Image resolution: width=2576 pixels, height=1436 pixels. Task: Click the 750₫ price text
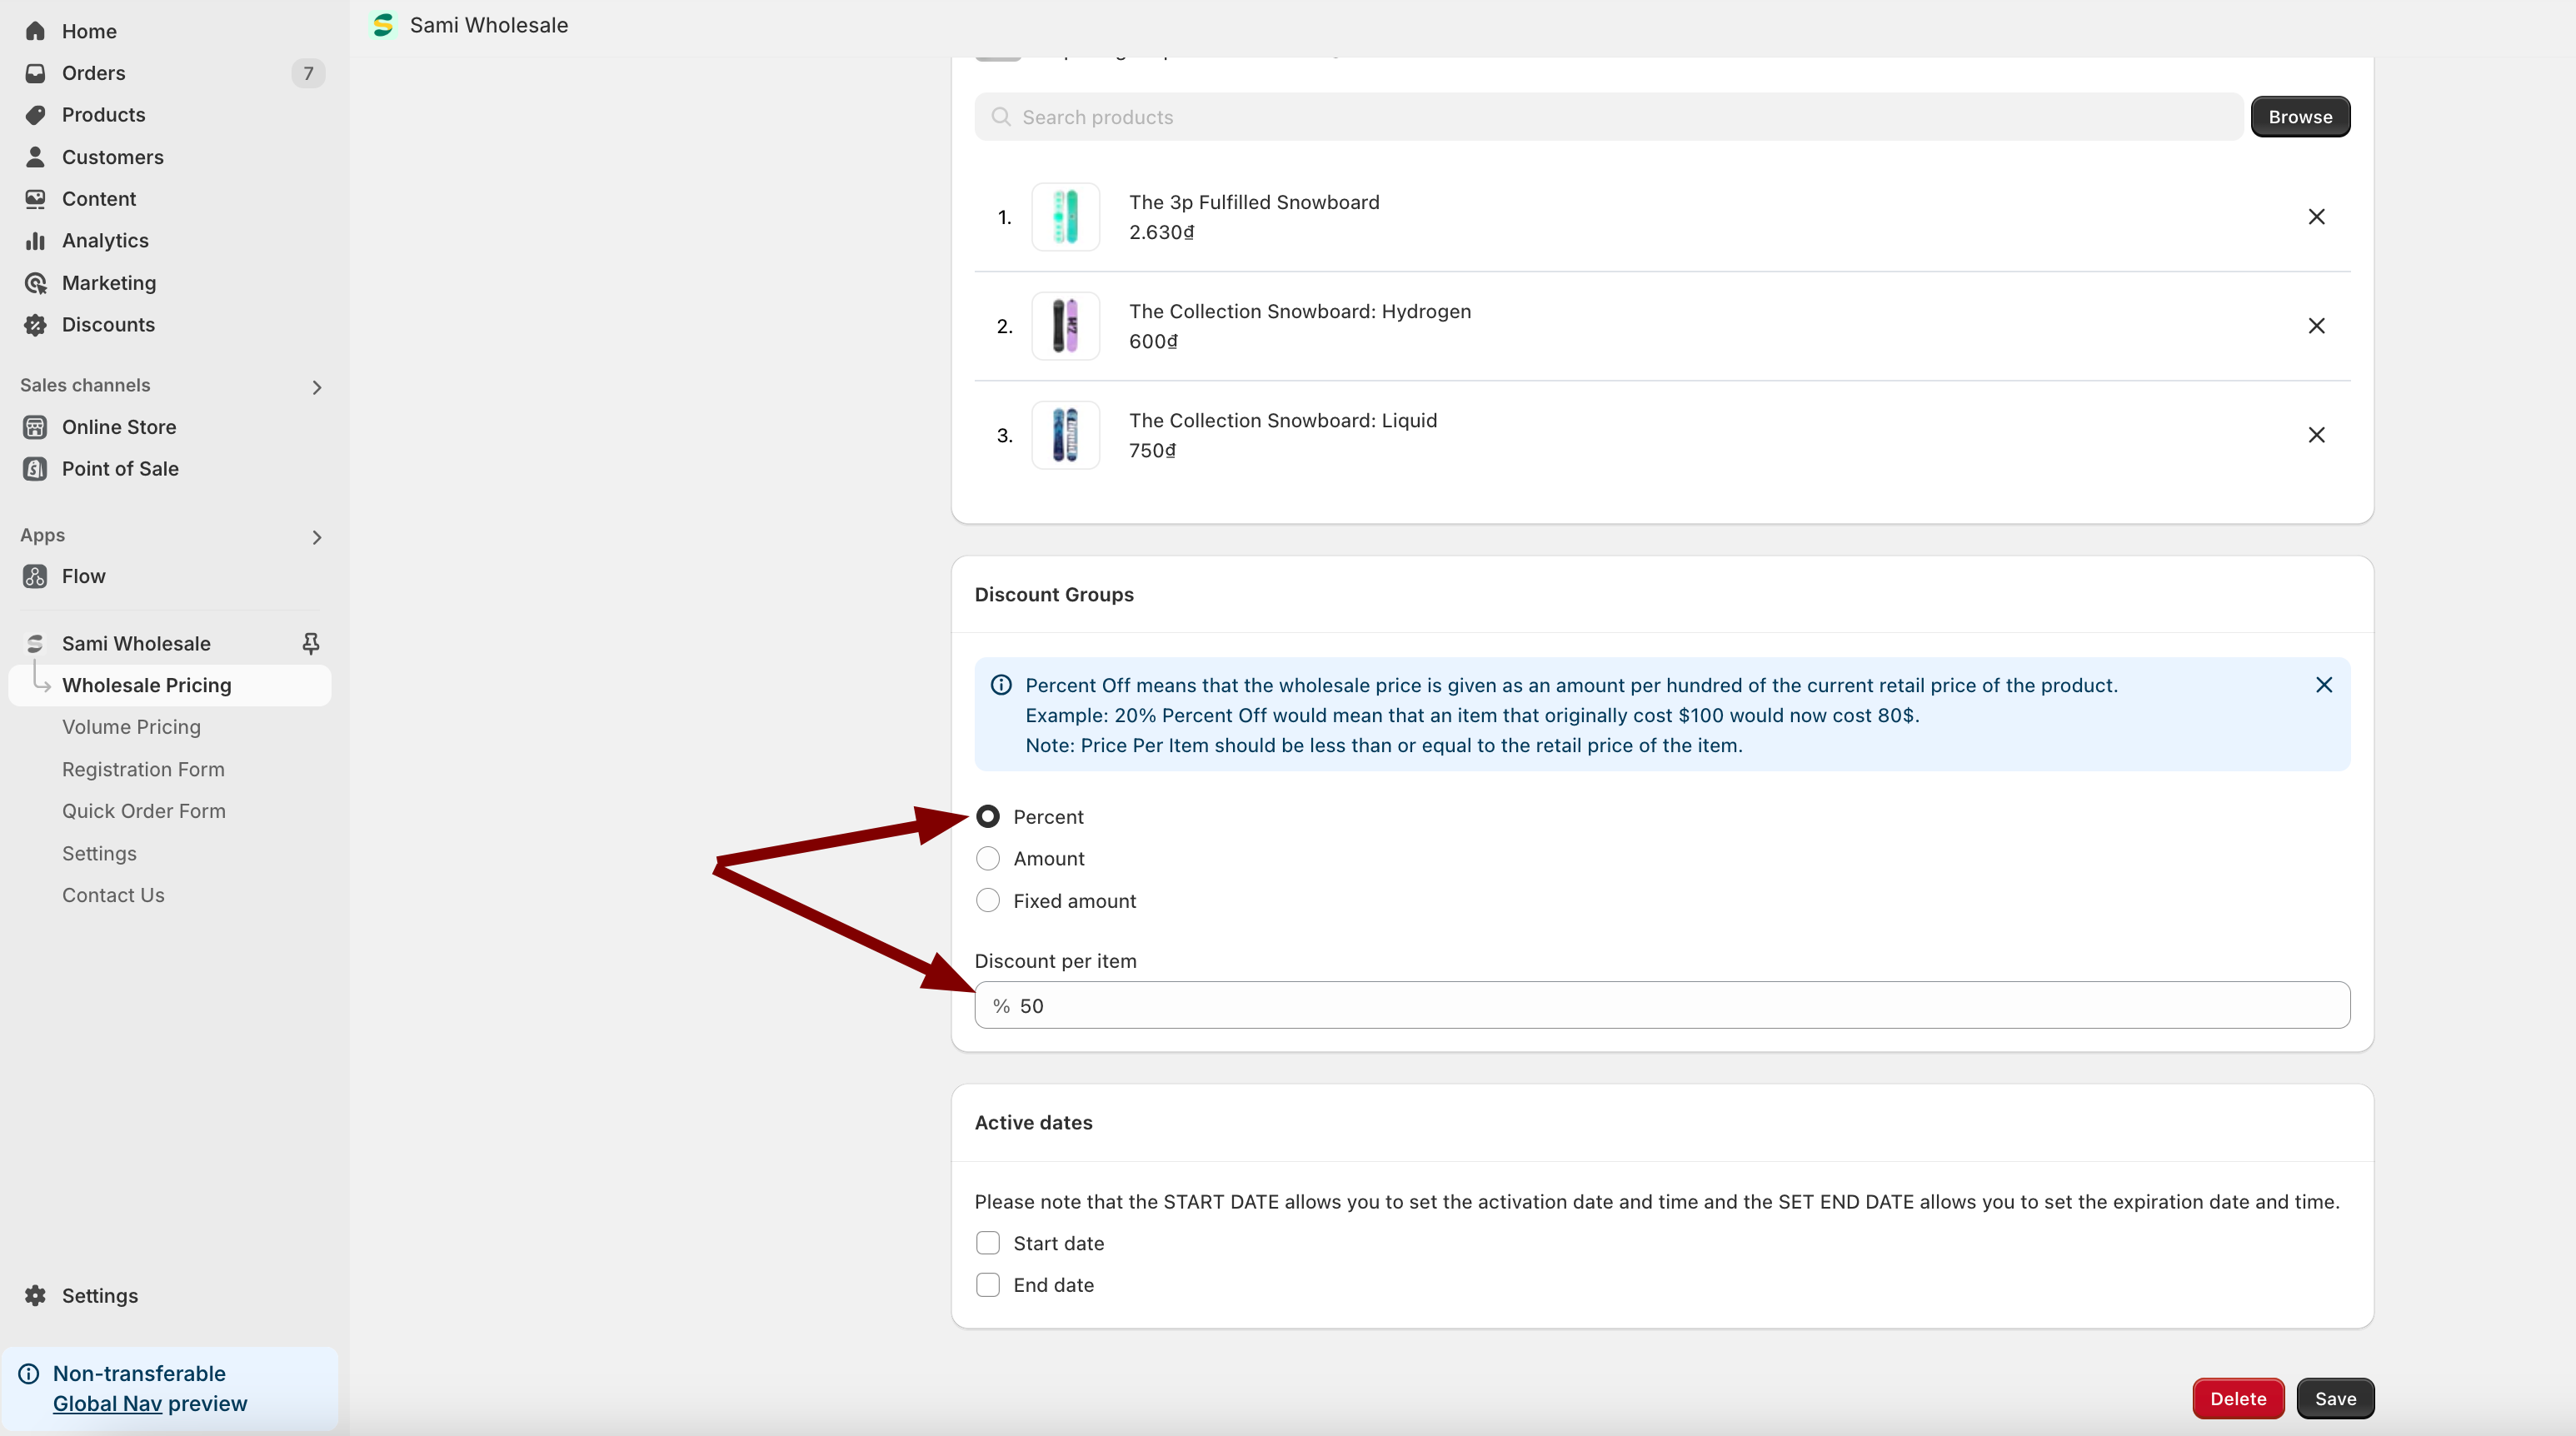1152,450
